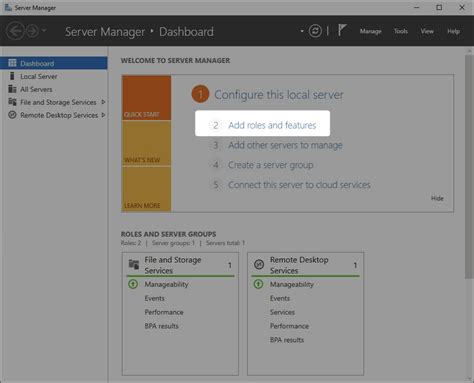Hide the welcome tile
The width and height of the screenshot is (474, 383).
[x=437, y=198]
